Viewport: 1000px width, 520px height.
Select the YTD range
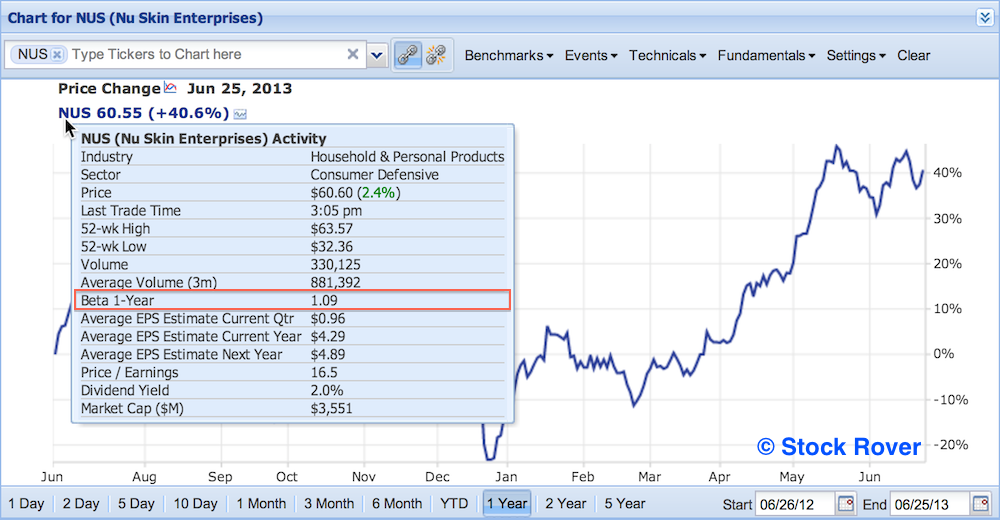point(454,503)
